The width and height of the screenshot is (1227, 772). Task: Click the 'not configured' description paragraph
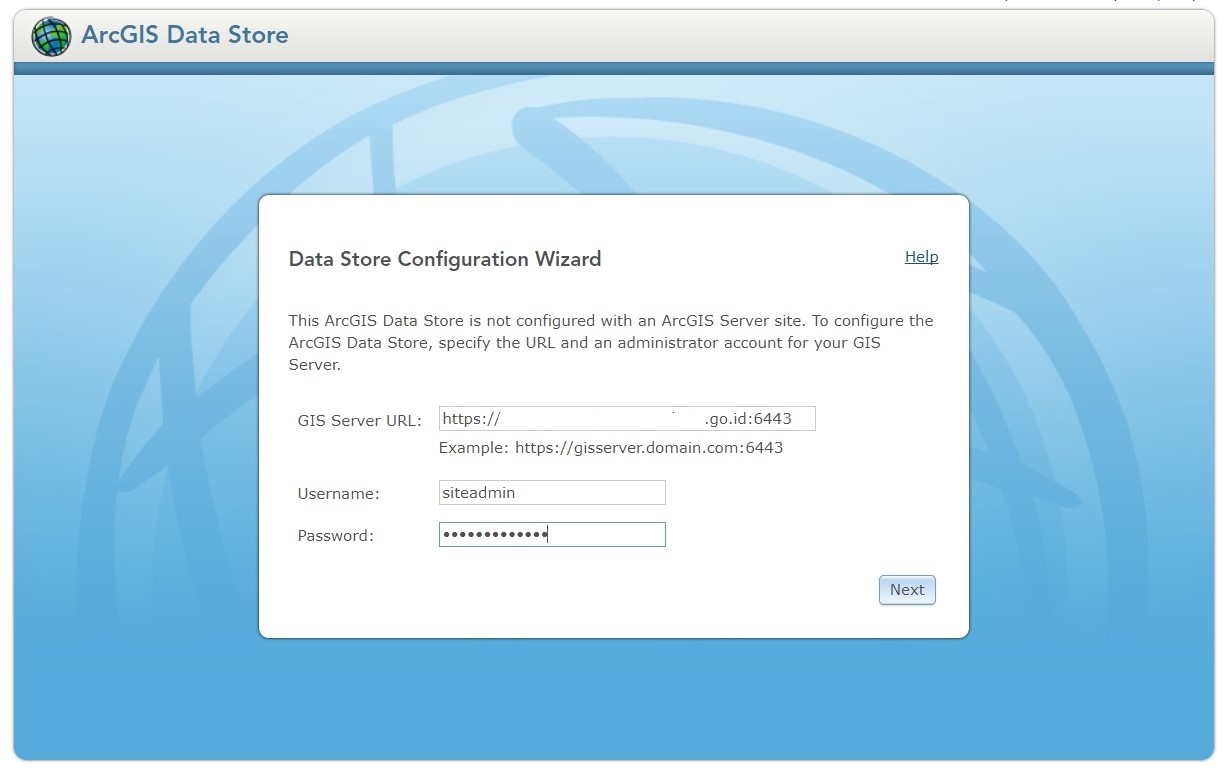point(611,343)
